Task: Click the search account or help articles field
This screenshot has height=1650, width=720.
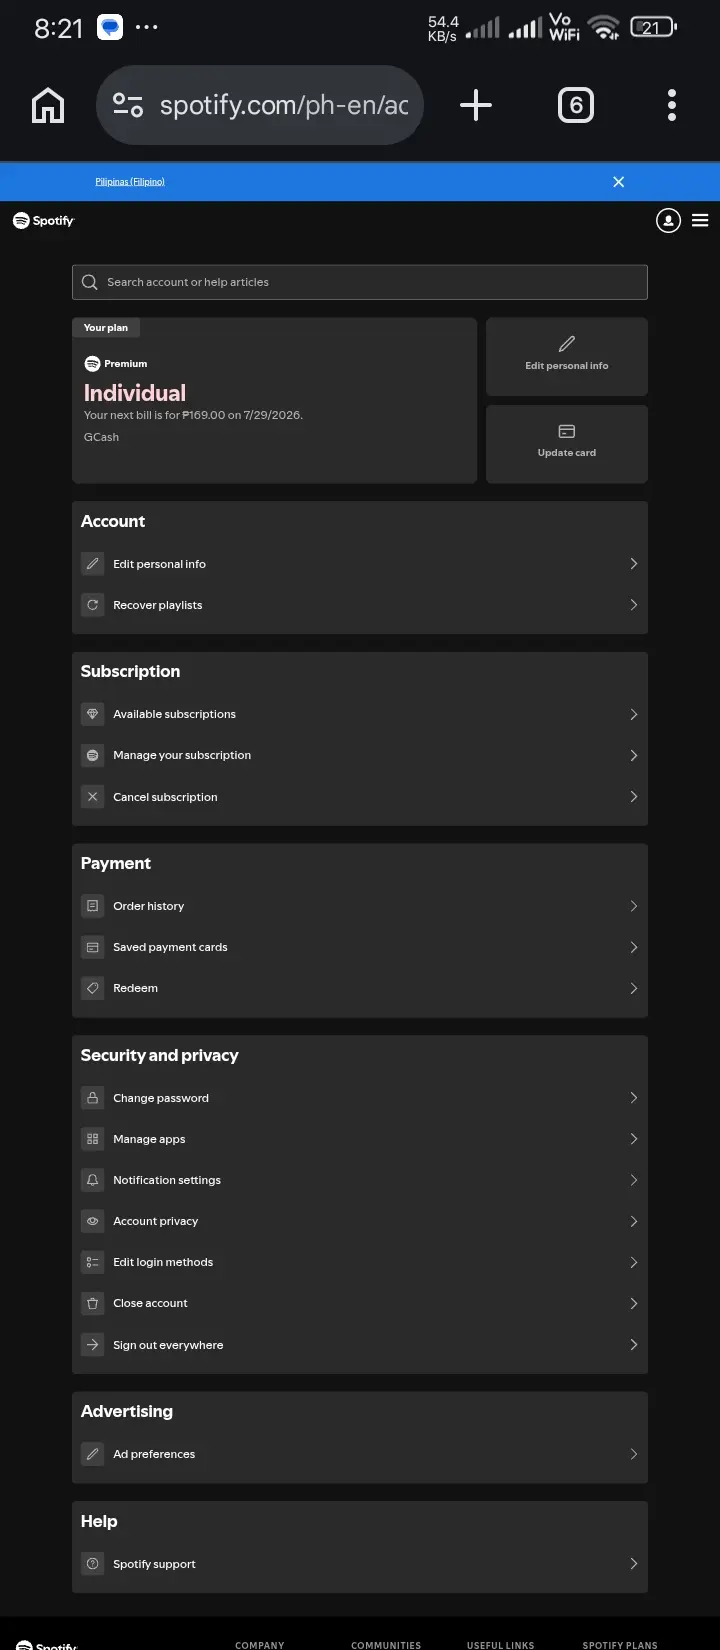Action: click(360, 282)
